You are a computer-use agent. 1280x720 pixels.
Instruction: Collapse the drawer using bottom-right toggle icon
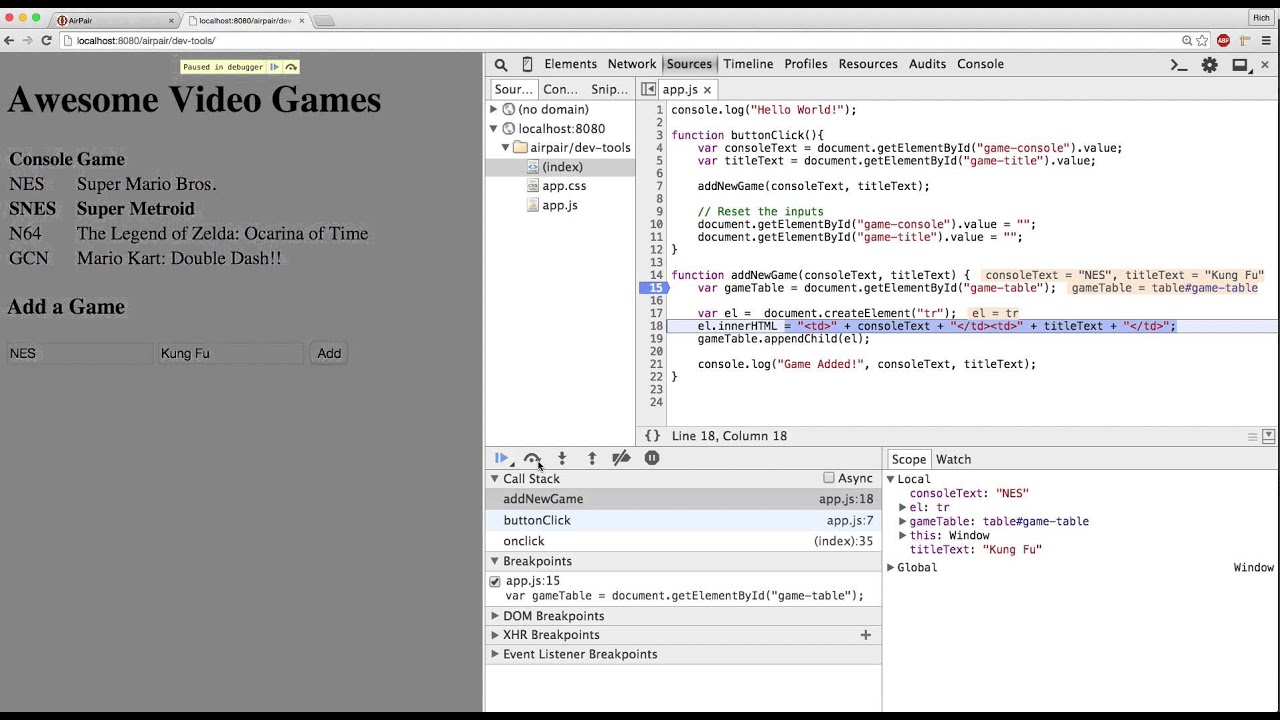[1268, 436]
